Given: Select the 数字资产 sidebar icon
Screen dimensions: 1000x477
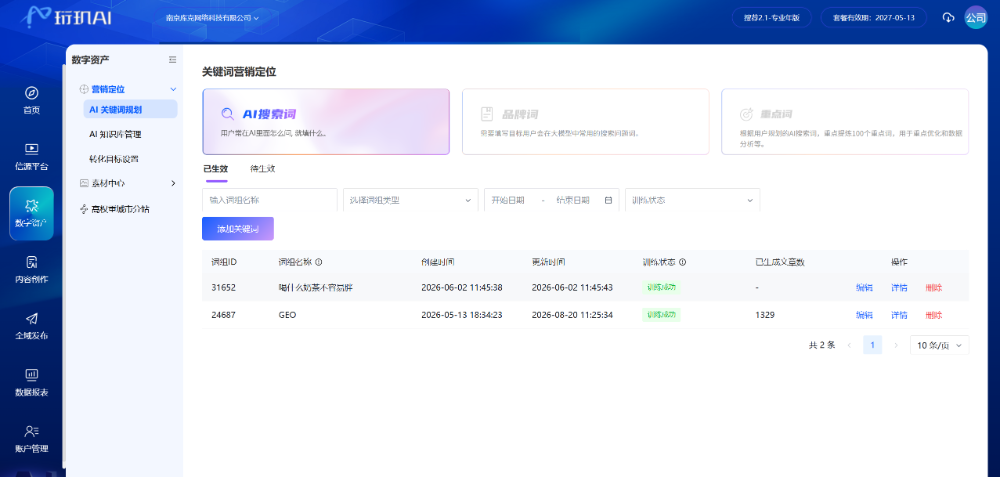Looking at the screenshot, I should pos(31,205).
